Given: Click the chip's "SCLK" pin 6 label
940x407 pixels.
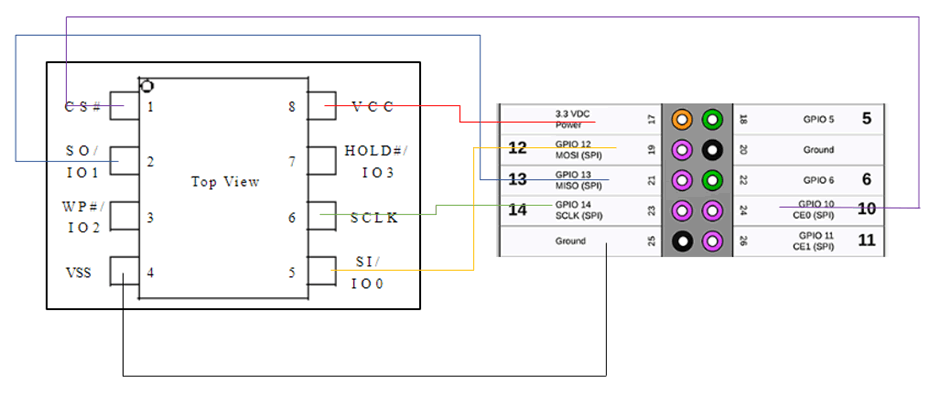Looking at the screenshot, I should (x=374, y=218).
